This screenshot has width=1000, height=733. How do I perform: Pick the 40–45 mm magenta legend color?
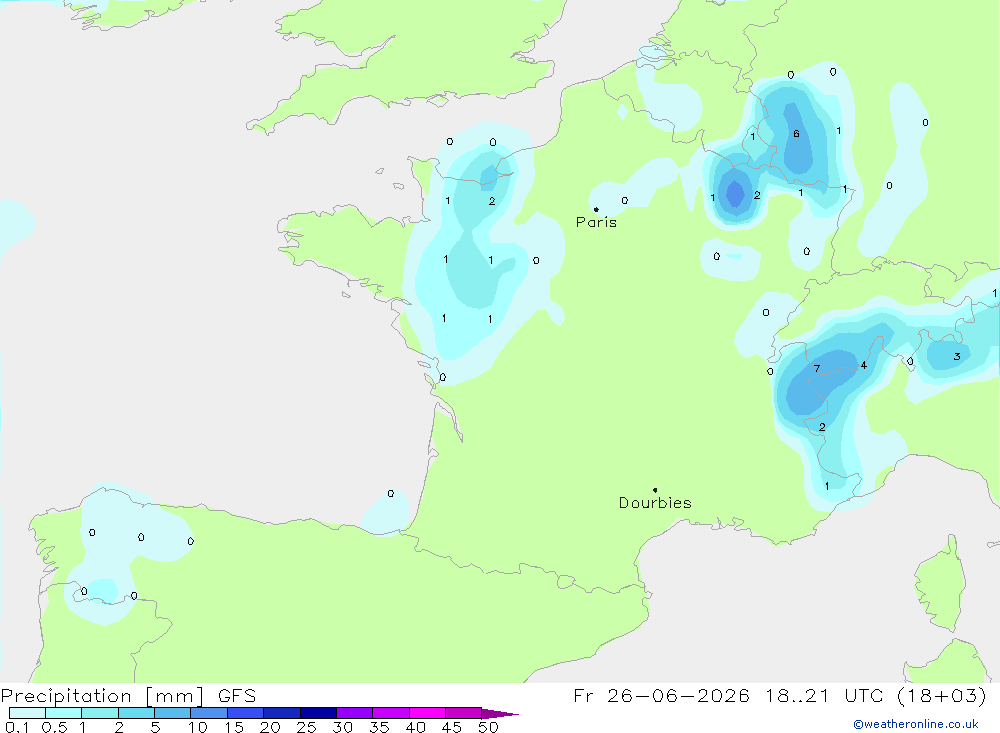coord(427,713)
